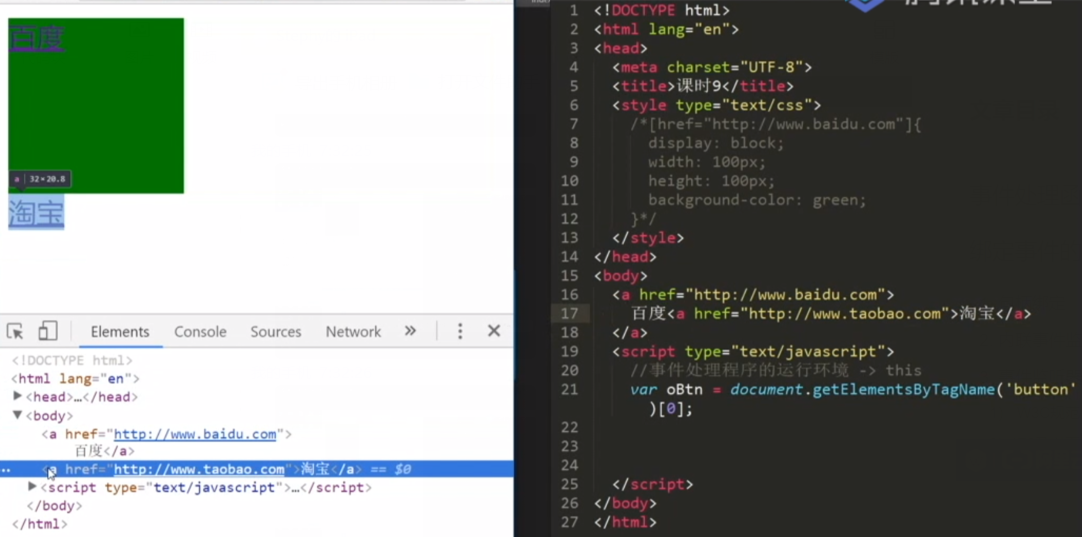Click the var oBtn code line

[x=853, y=389]
